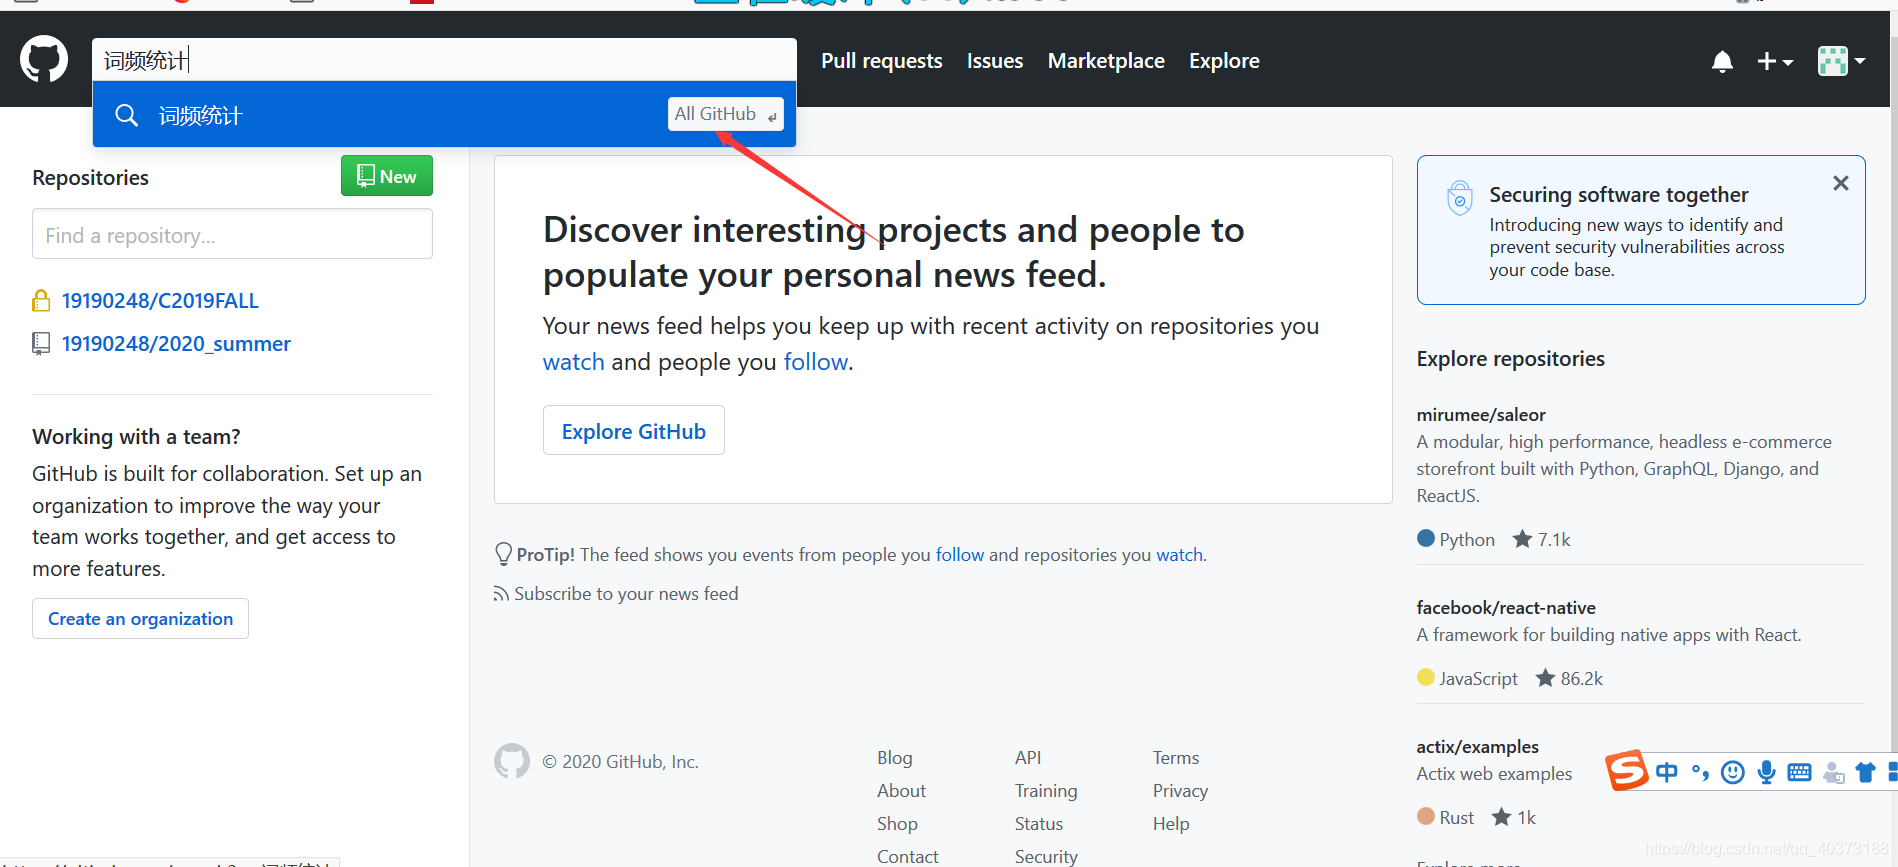Open the user avatar menu
The width and height of the screenshot is (1898, 867).
pos(1841,61)
